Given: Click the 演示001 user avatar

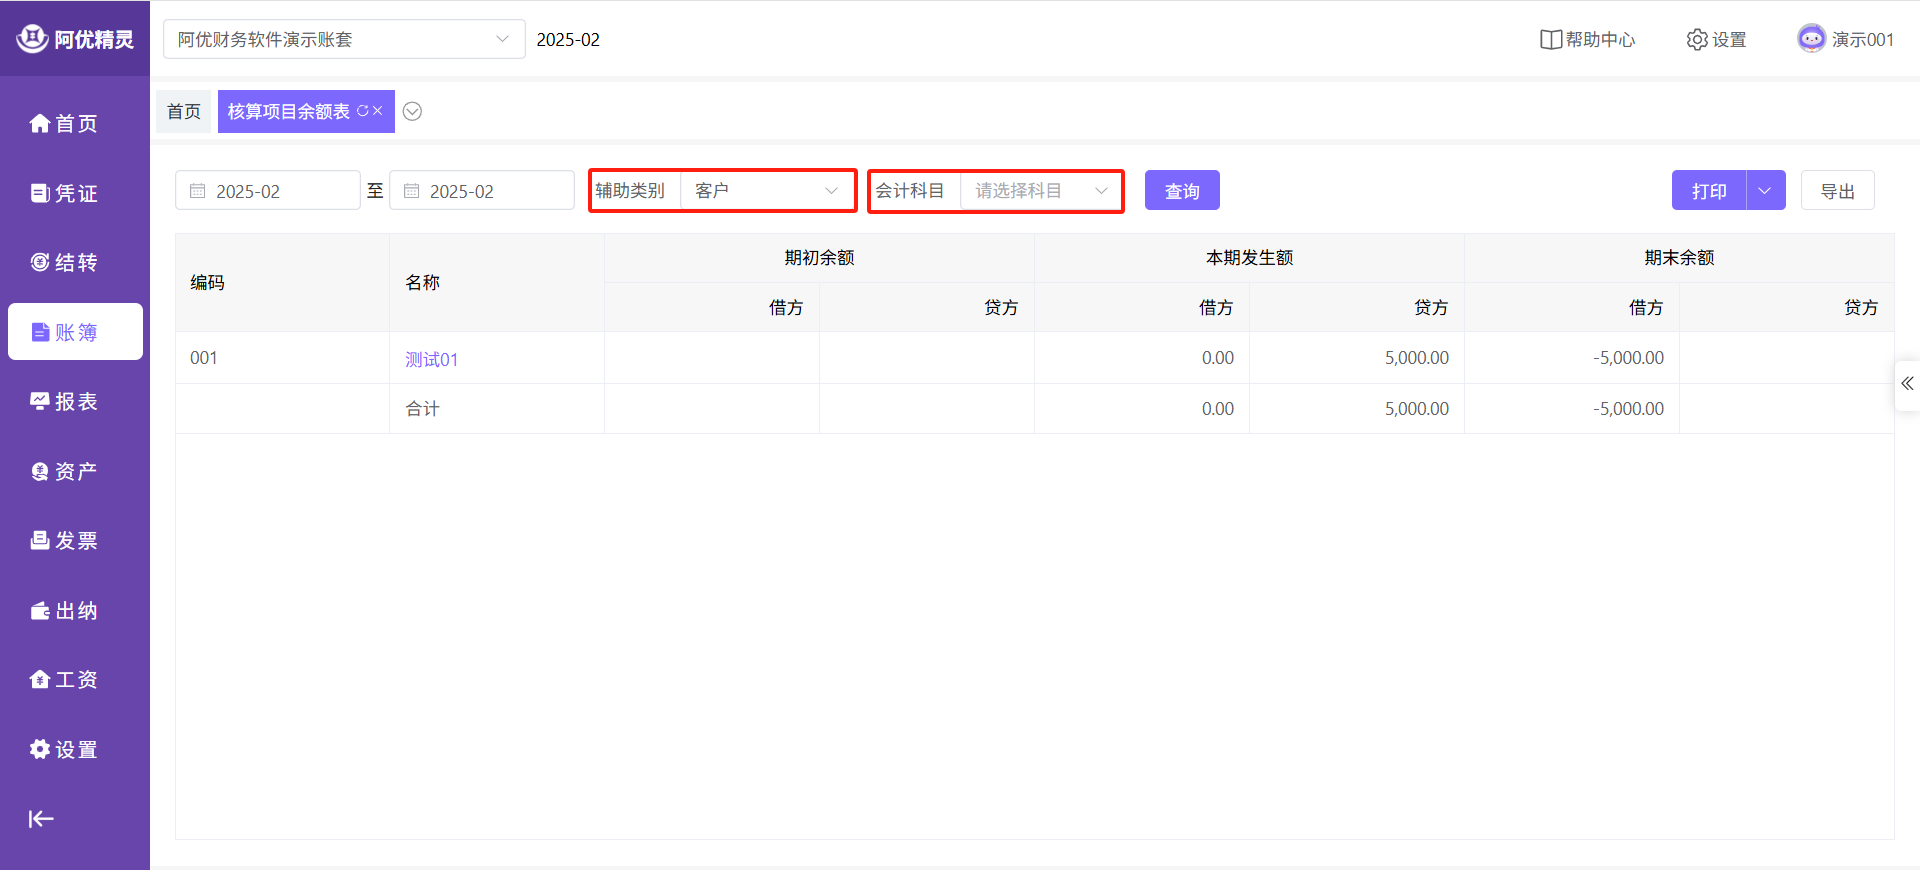Looking at the screenshot, I should pyautogui.click(x=1811, y=39).
